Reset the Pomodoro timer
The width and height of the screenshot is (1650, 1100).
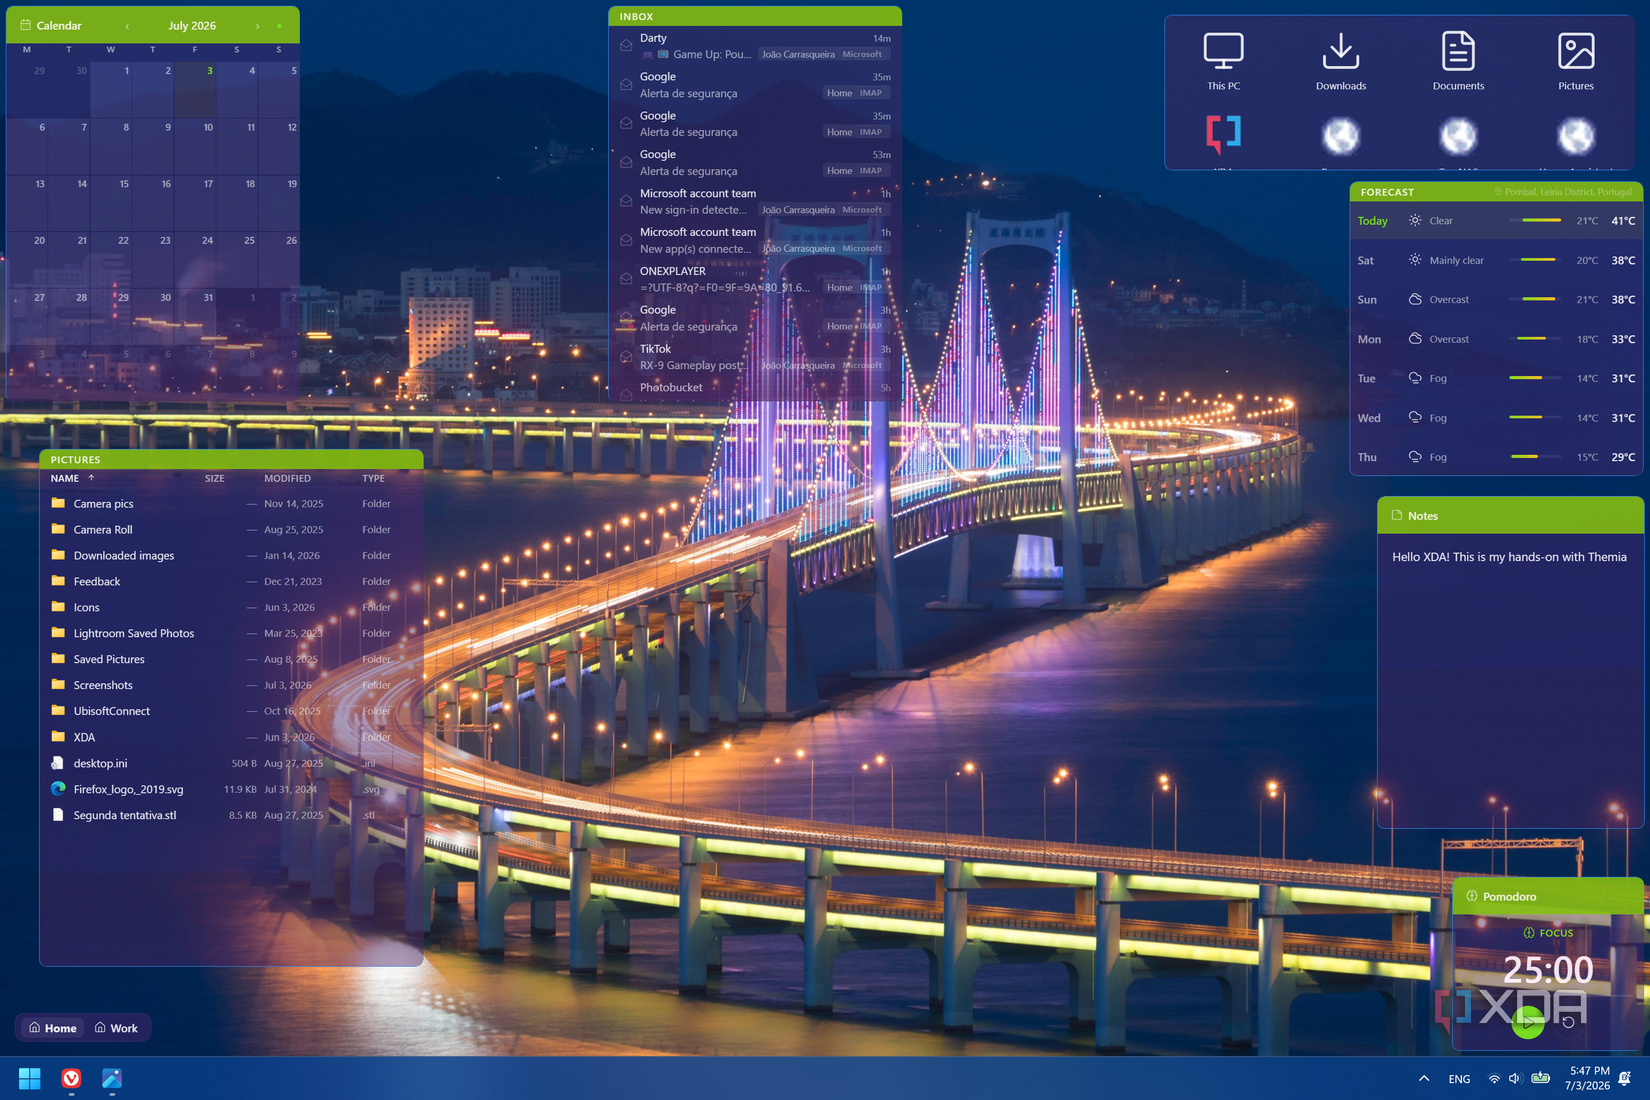point(1568,1022)
